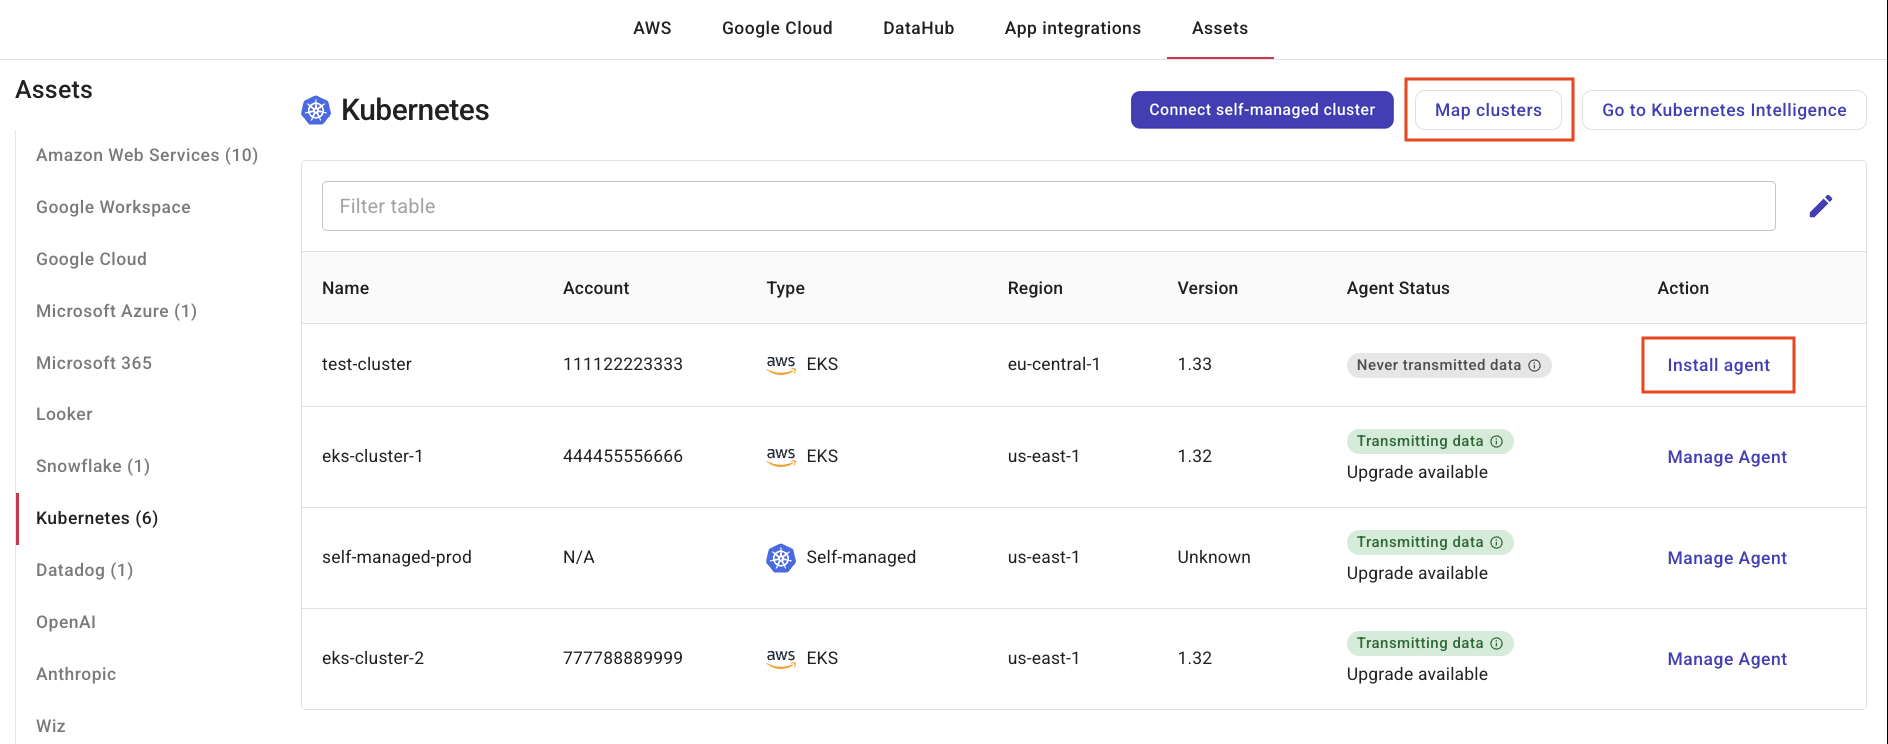Viewport: 1888px width, 744px height.
Task: Select the Assets tab
Action: [1220, 28]
